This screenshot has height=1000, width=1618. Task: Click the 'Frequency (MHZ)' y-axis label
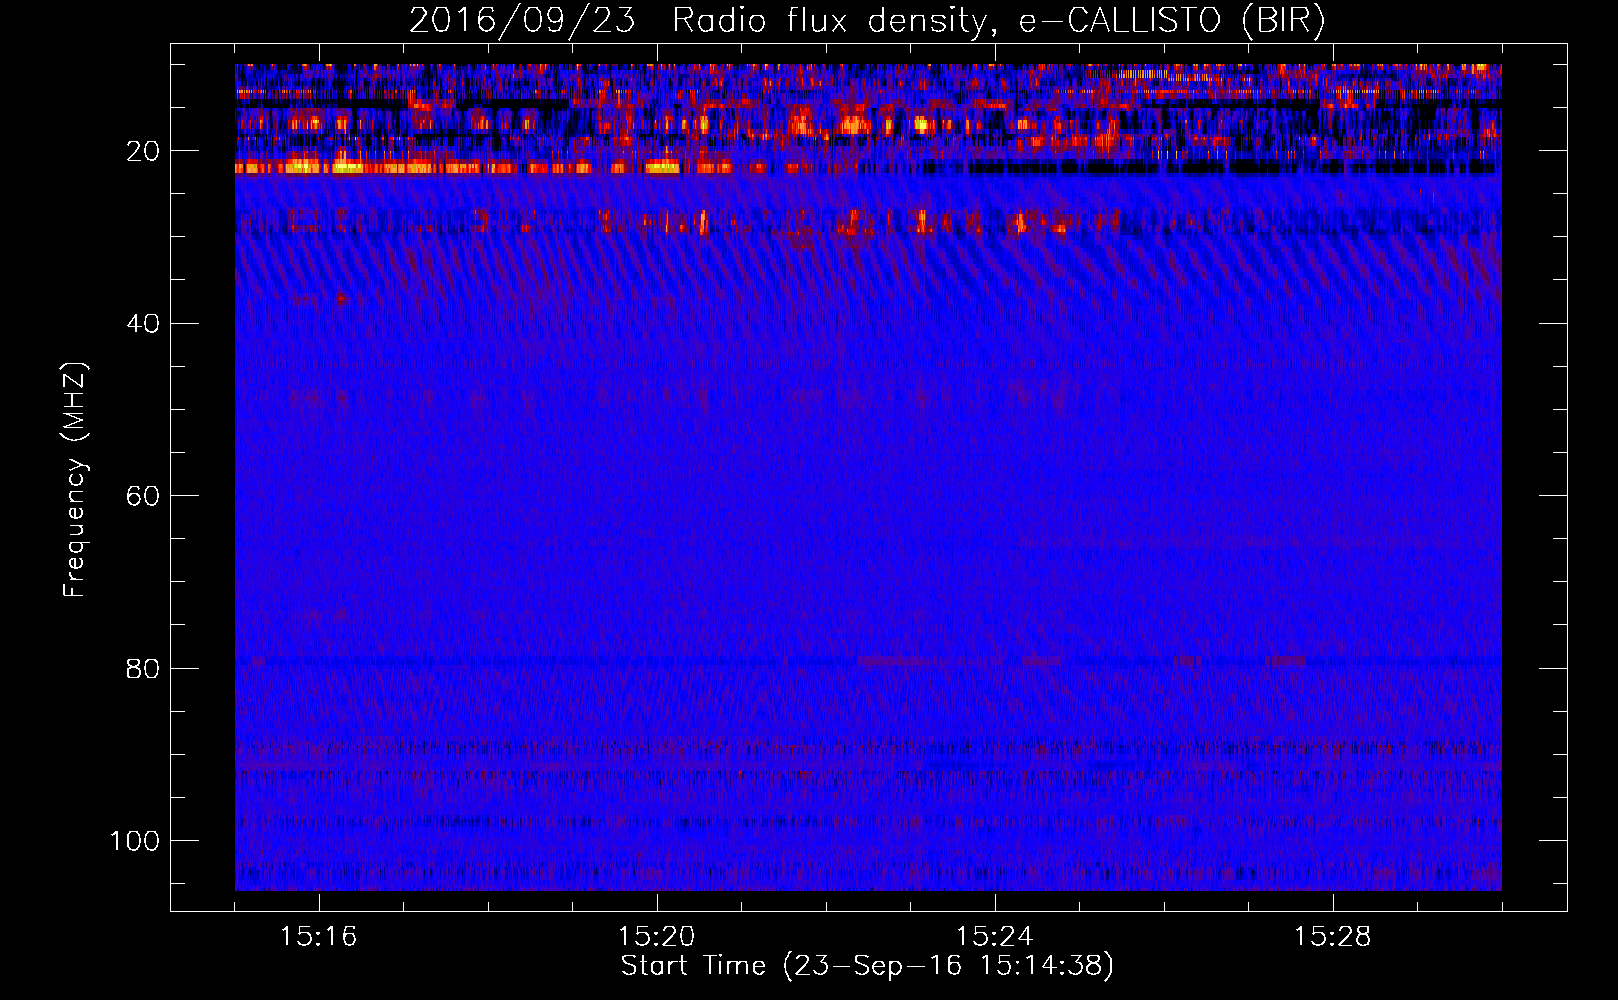[x=75, y=480]
